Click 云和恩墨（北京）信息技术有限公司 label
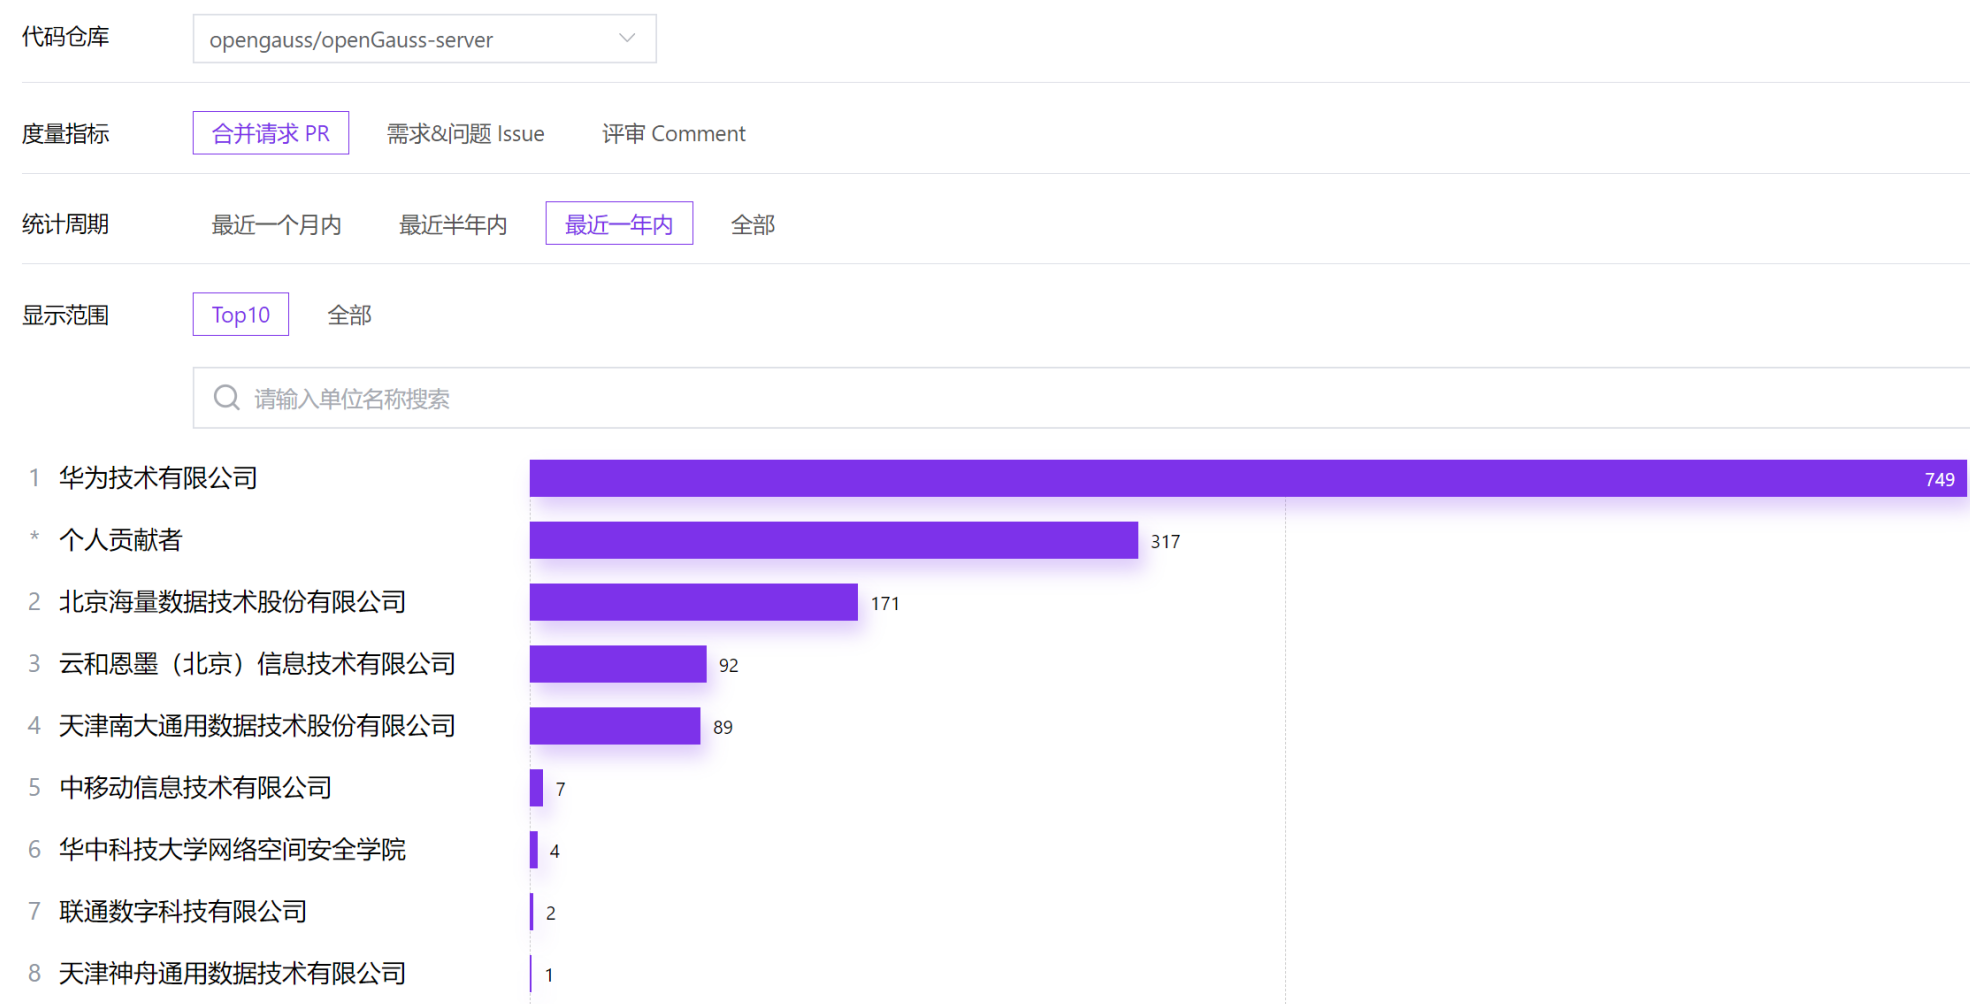1970x1004 pixels. coord(257,664)
